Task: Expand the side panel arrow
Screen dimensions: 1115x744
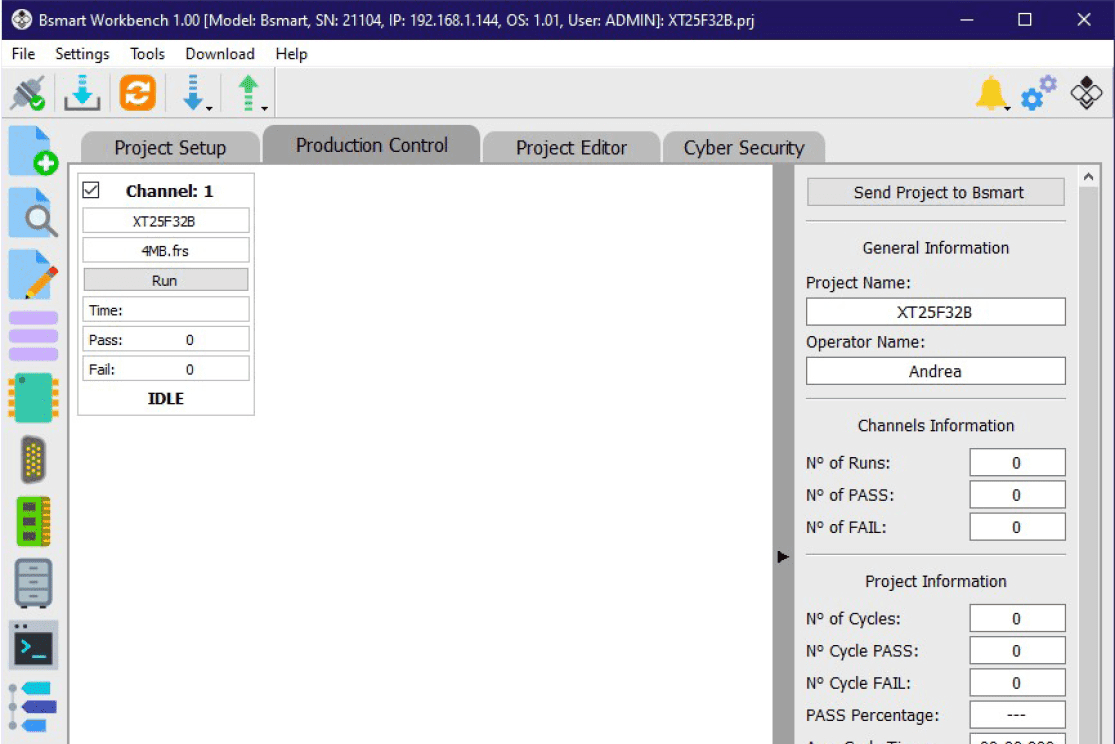Action: pyautogui.click(x=783, y=557)
